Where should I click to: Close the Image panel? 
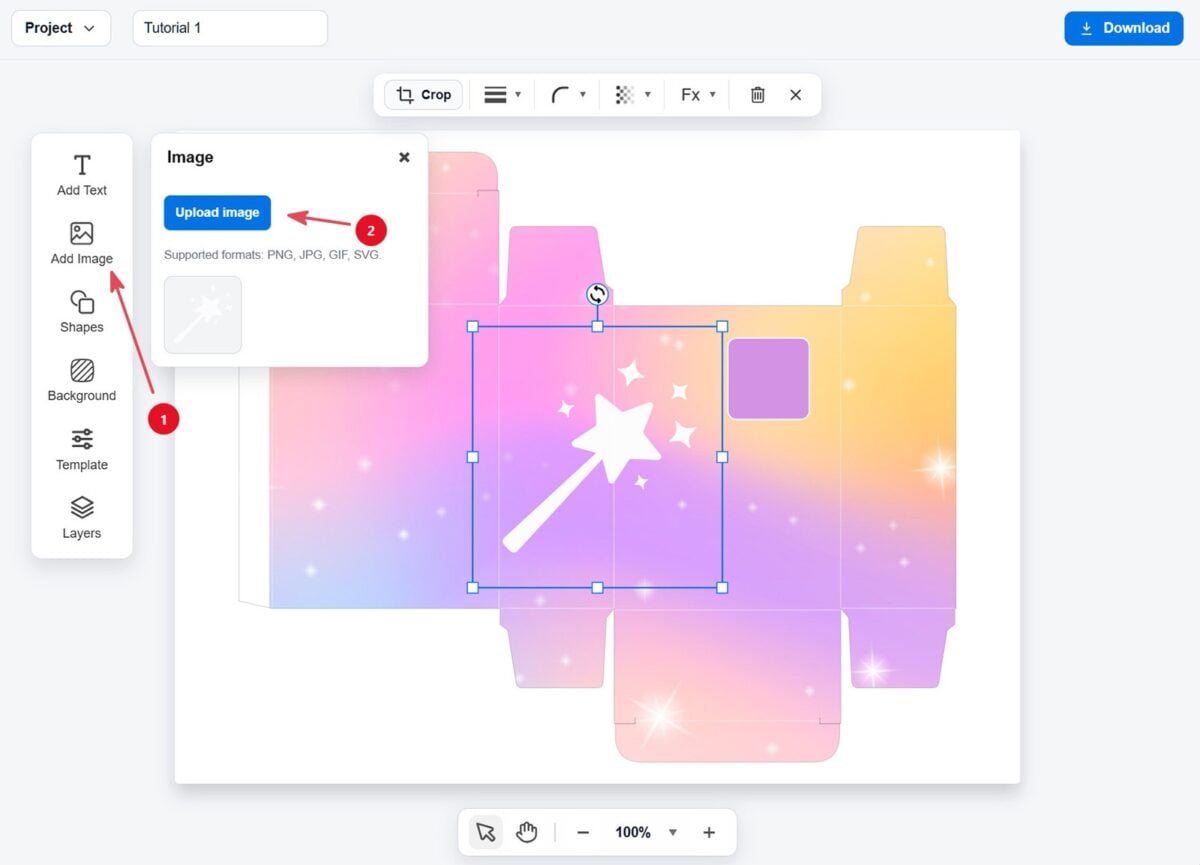(404, 157)
